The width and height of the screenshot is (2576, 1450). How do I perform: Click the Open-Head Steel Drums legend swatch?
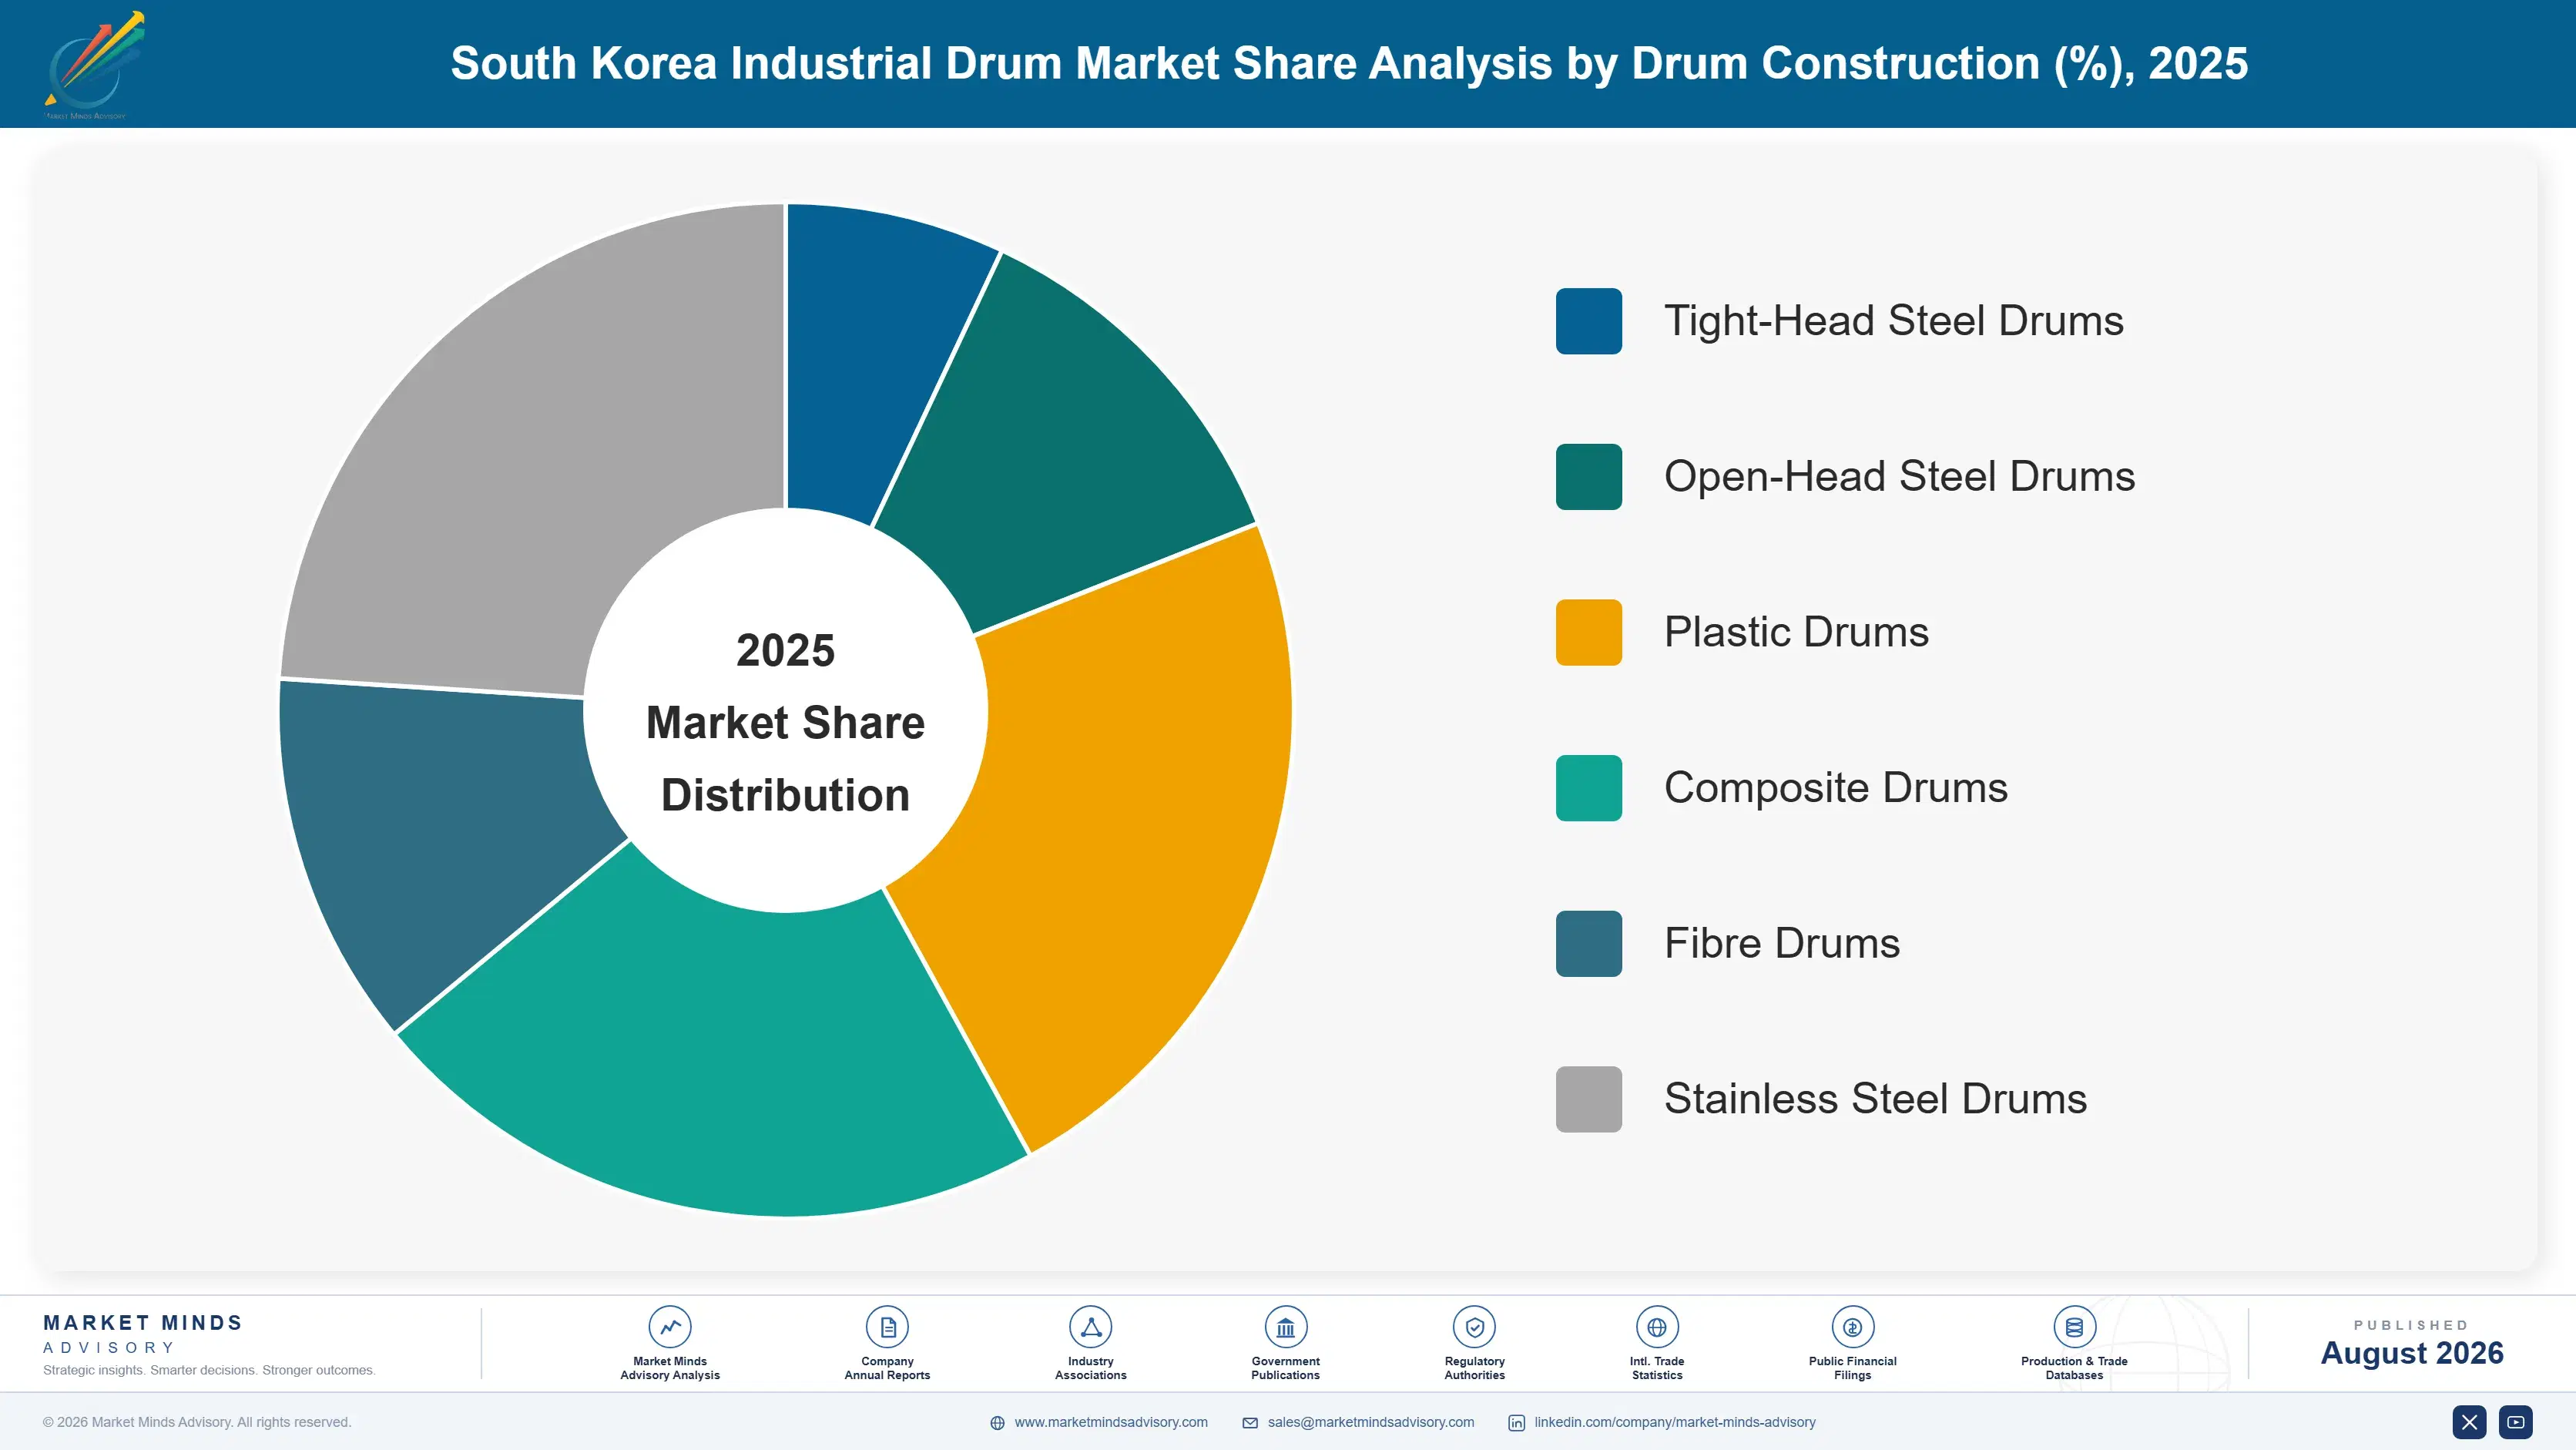1589,477
